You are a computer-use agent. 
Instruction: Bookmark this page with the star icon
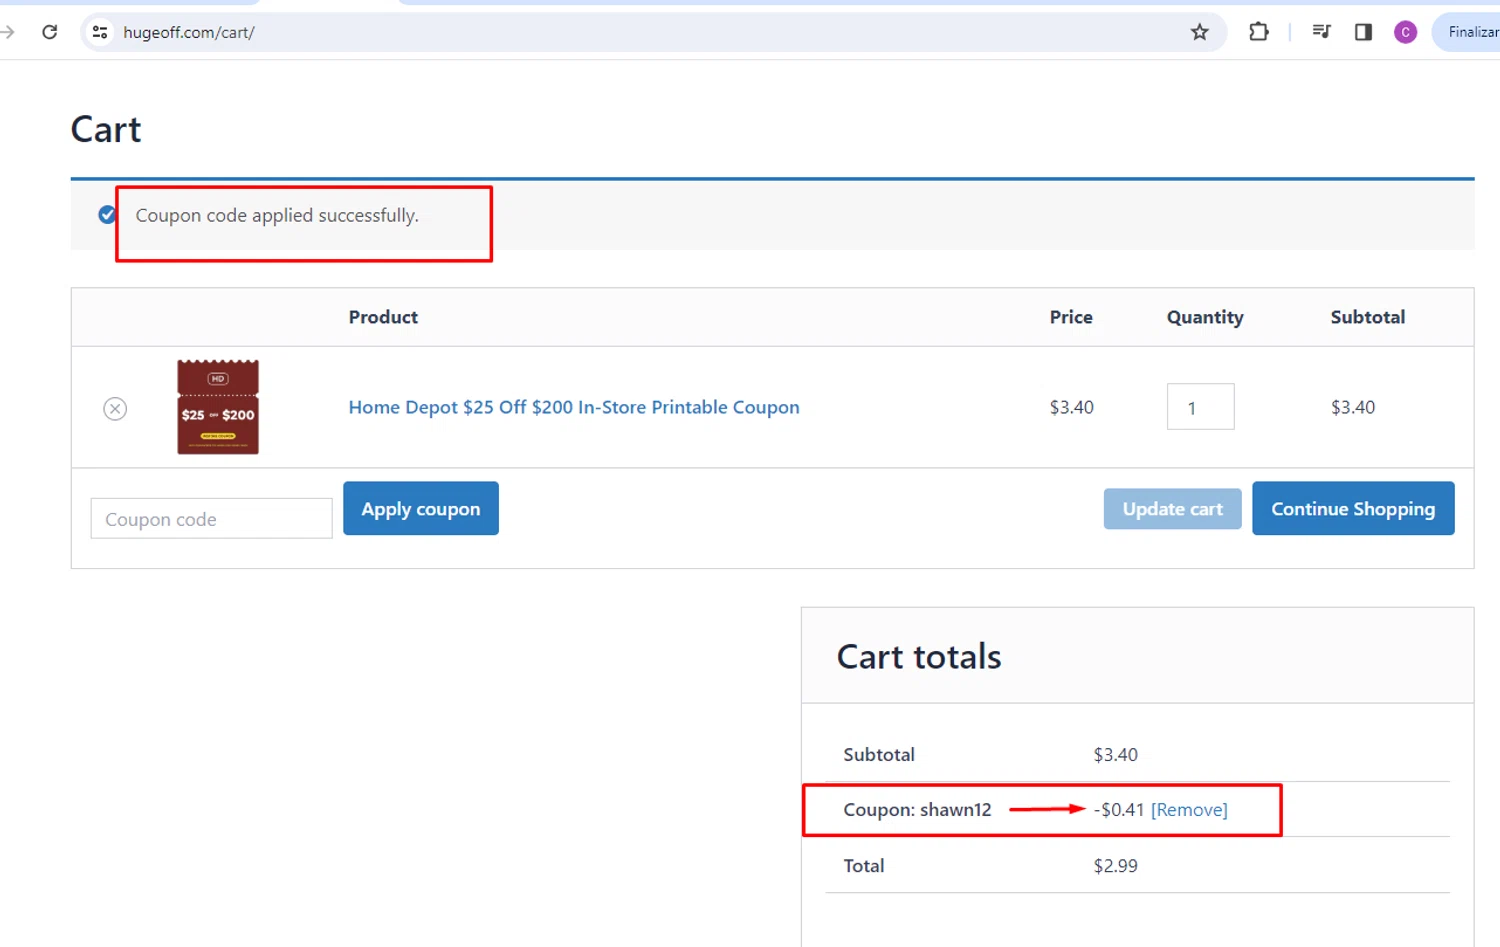tap(1200, 32)
